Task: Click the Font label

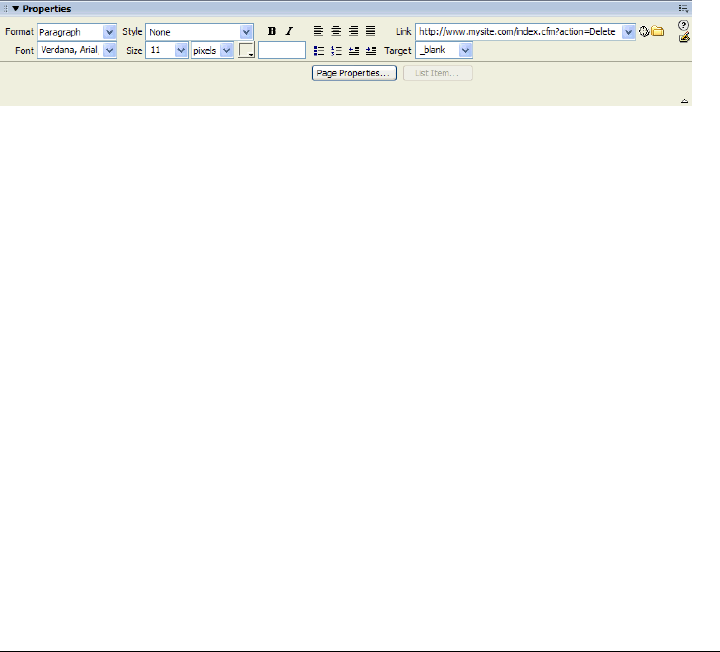Action: coord(24,51)
